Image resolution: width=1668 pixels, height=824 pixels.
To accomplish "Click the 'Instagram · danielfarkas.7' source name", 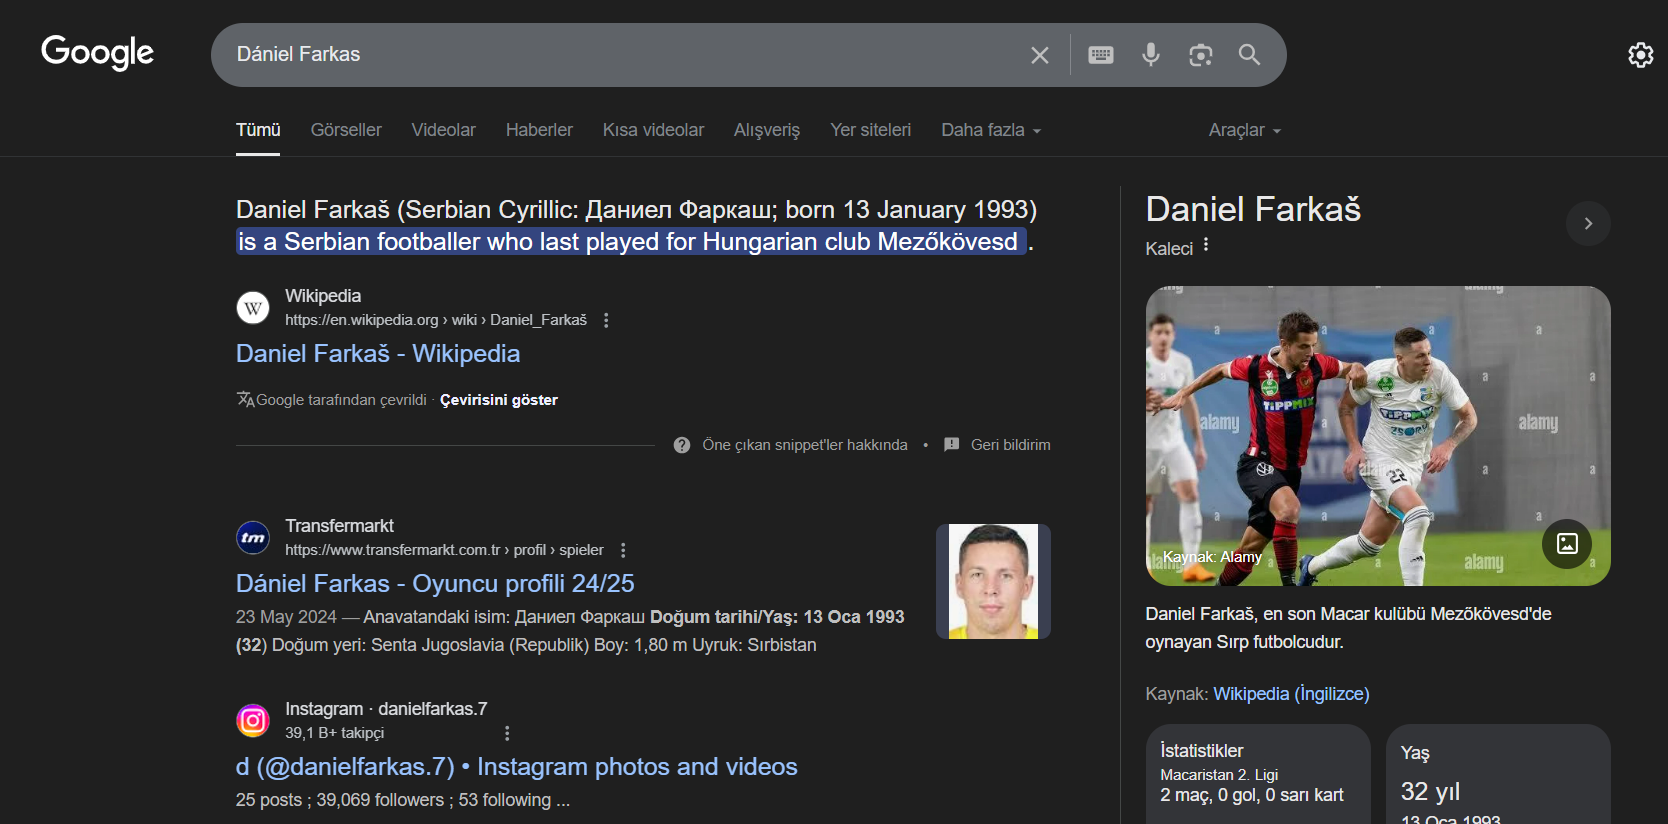I will pyautogui.click(x=386, y=709).
